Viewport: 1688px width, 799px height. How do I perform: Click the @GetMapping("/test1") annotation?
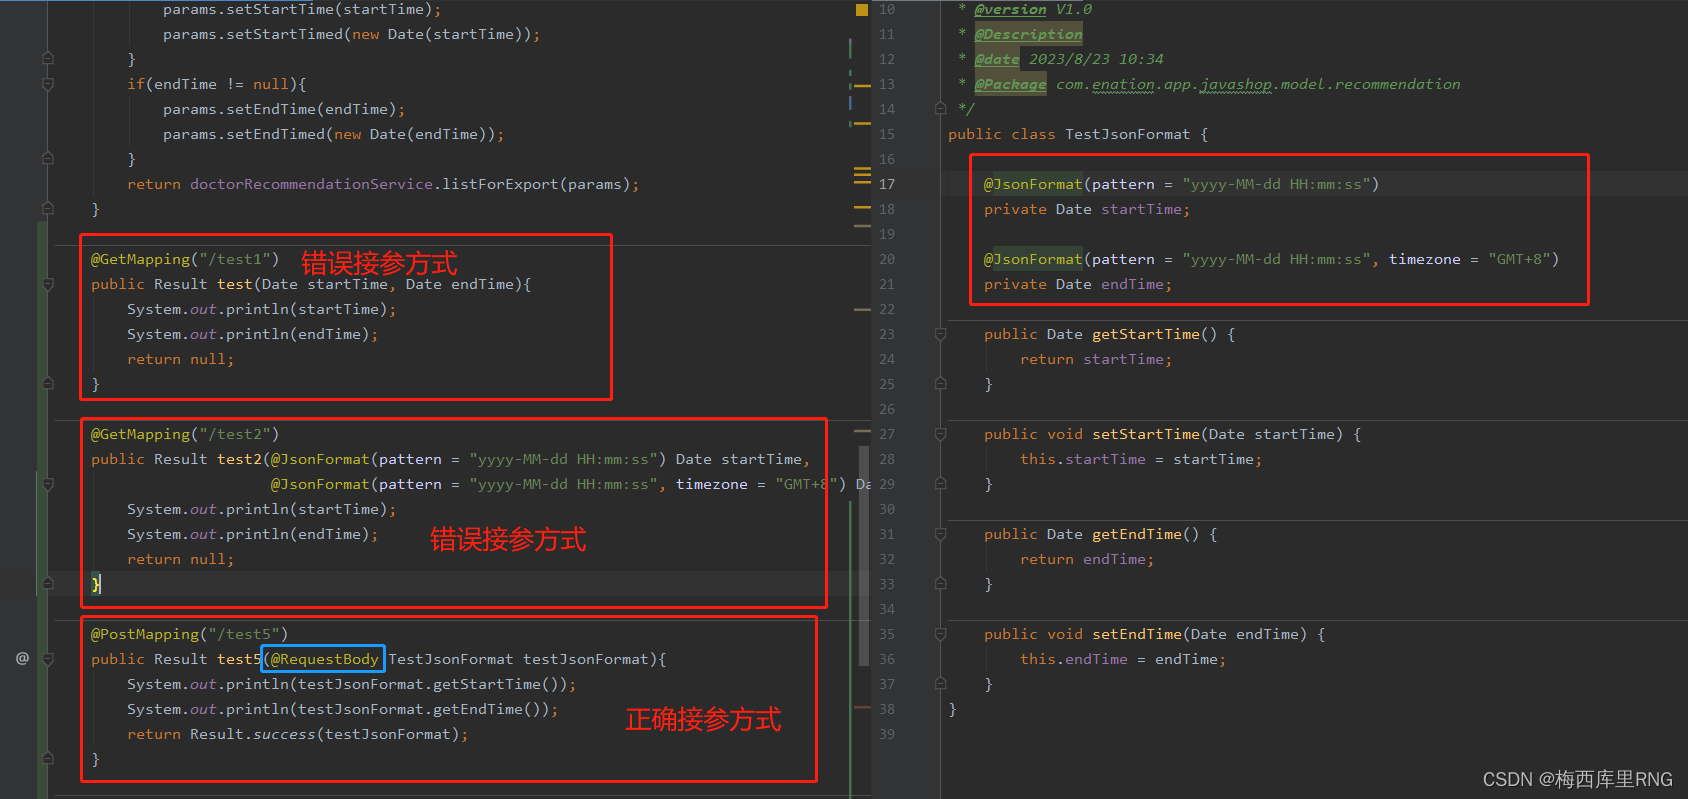pyautogui.click(x=185, y=259)
